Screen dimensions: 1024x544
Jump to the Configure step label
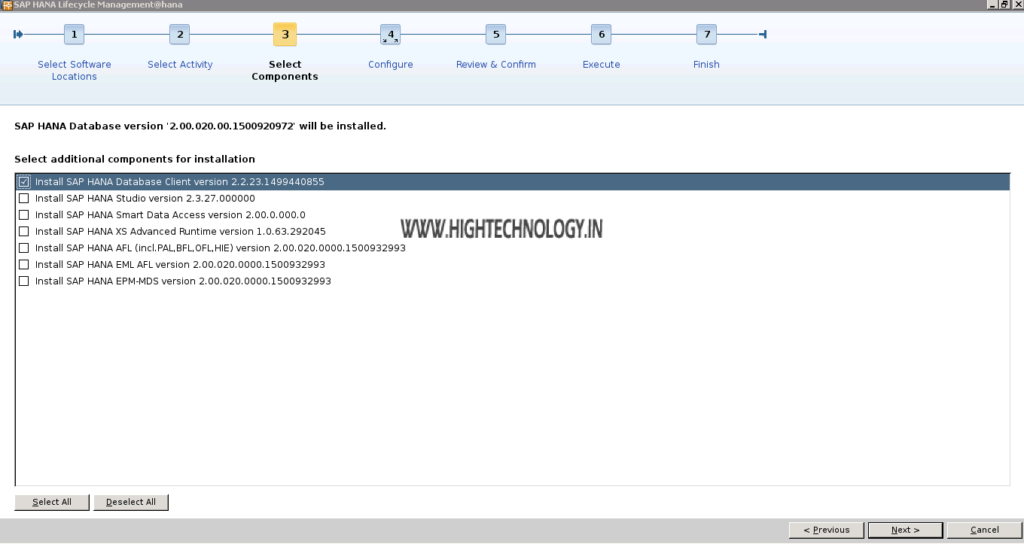coord(391,64)
